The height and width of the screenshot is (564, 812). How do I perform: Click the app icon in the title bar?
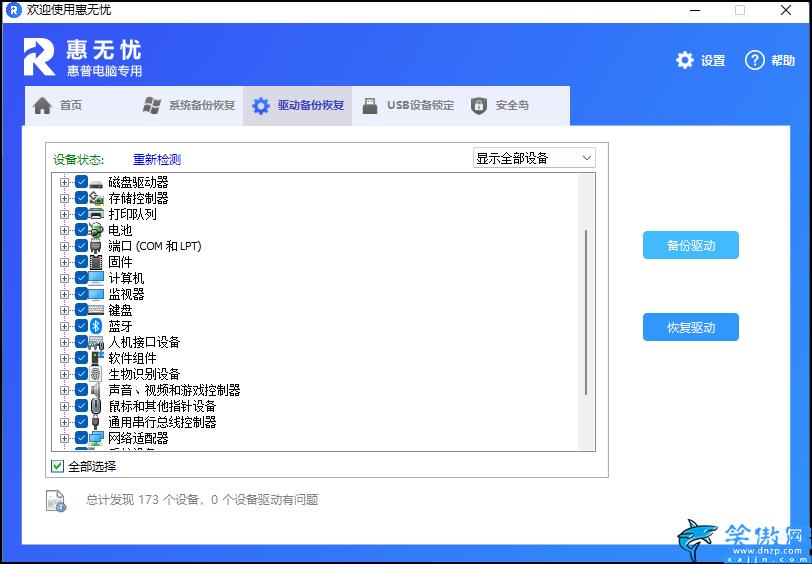13,10
